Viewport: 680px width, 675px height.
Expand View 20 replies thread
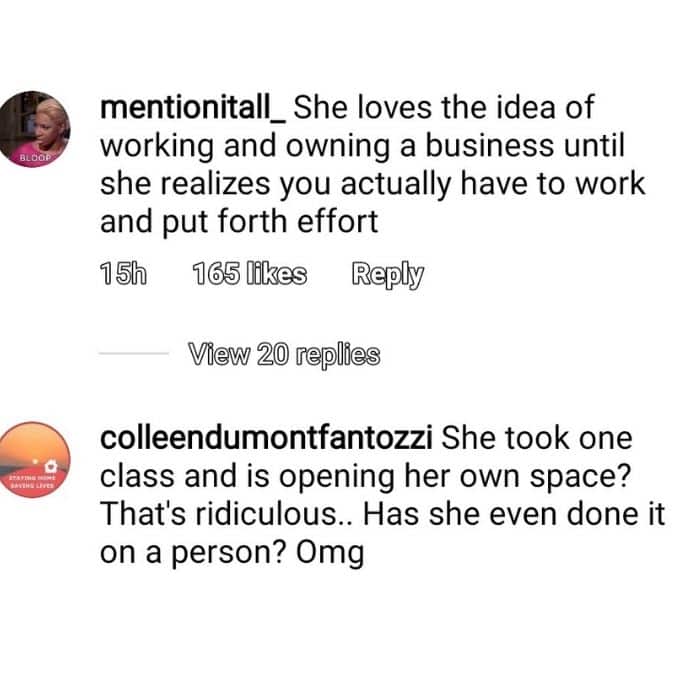(x=284, y=355)
